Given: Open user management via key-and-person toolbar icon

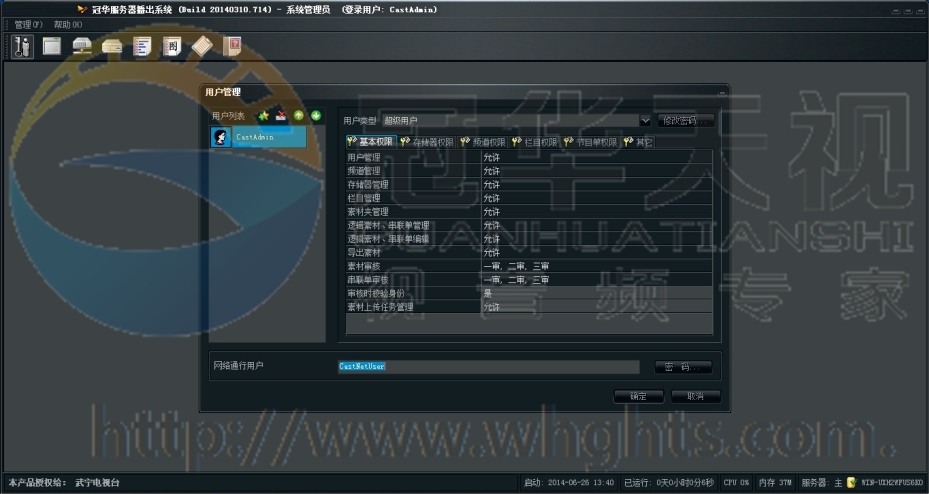Looking at the screenshot, I should (x=23, y=46).
